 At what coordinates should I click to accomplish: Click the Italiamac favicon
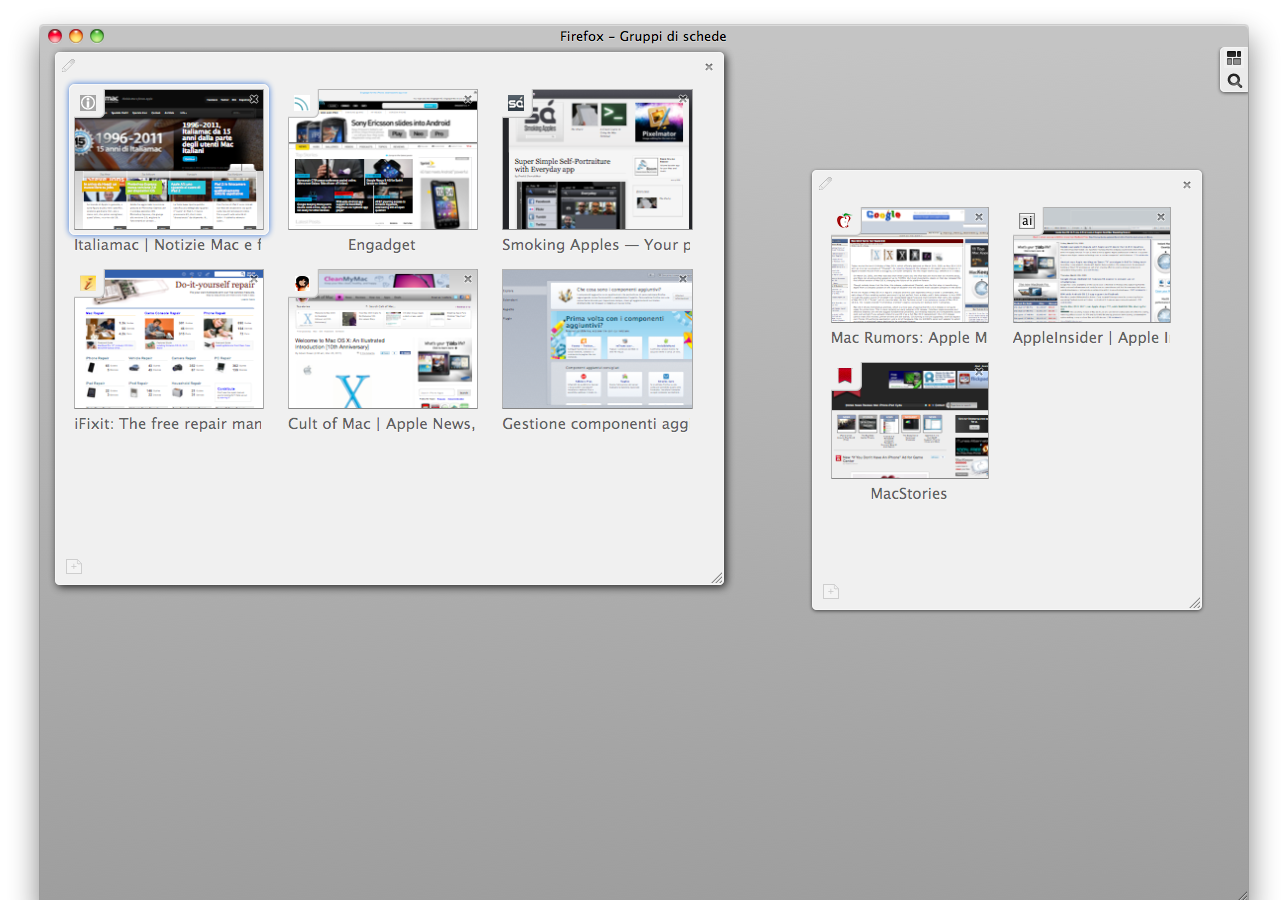(x=88, y=103)
